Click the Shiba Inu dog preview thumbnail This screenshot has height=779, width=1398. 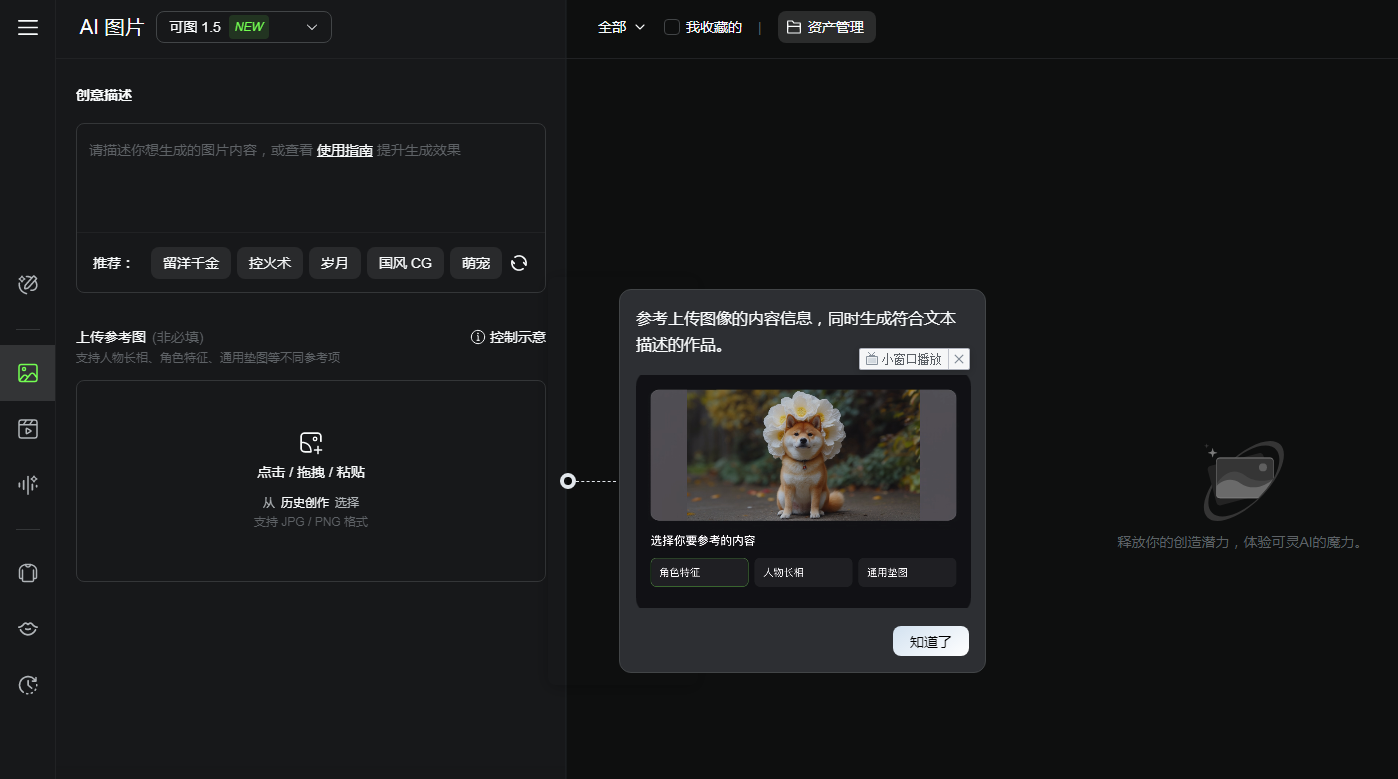[802, 455]
